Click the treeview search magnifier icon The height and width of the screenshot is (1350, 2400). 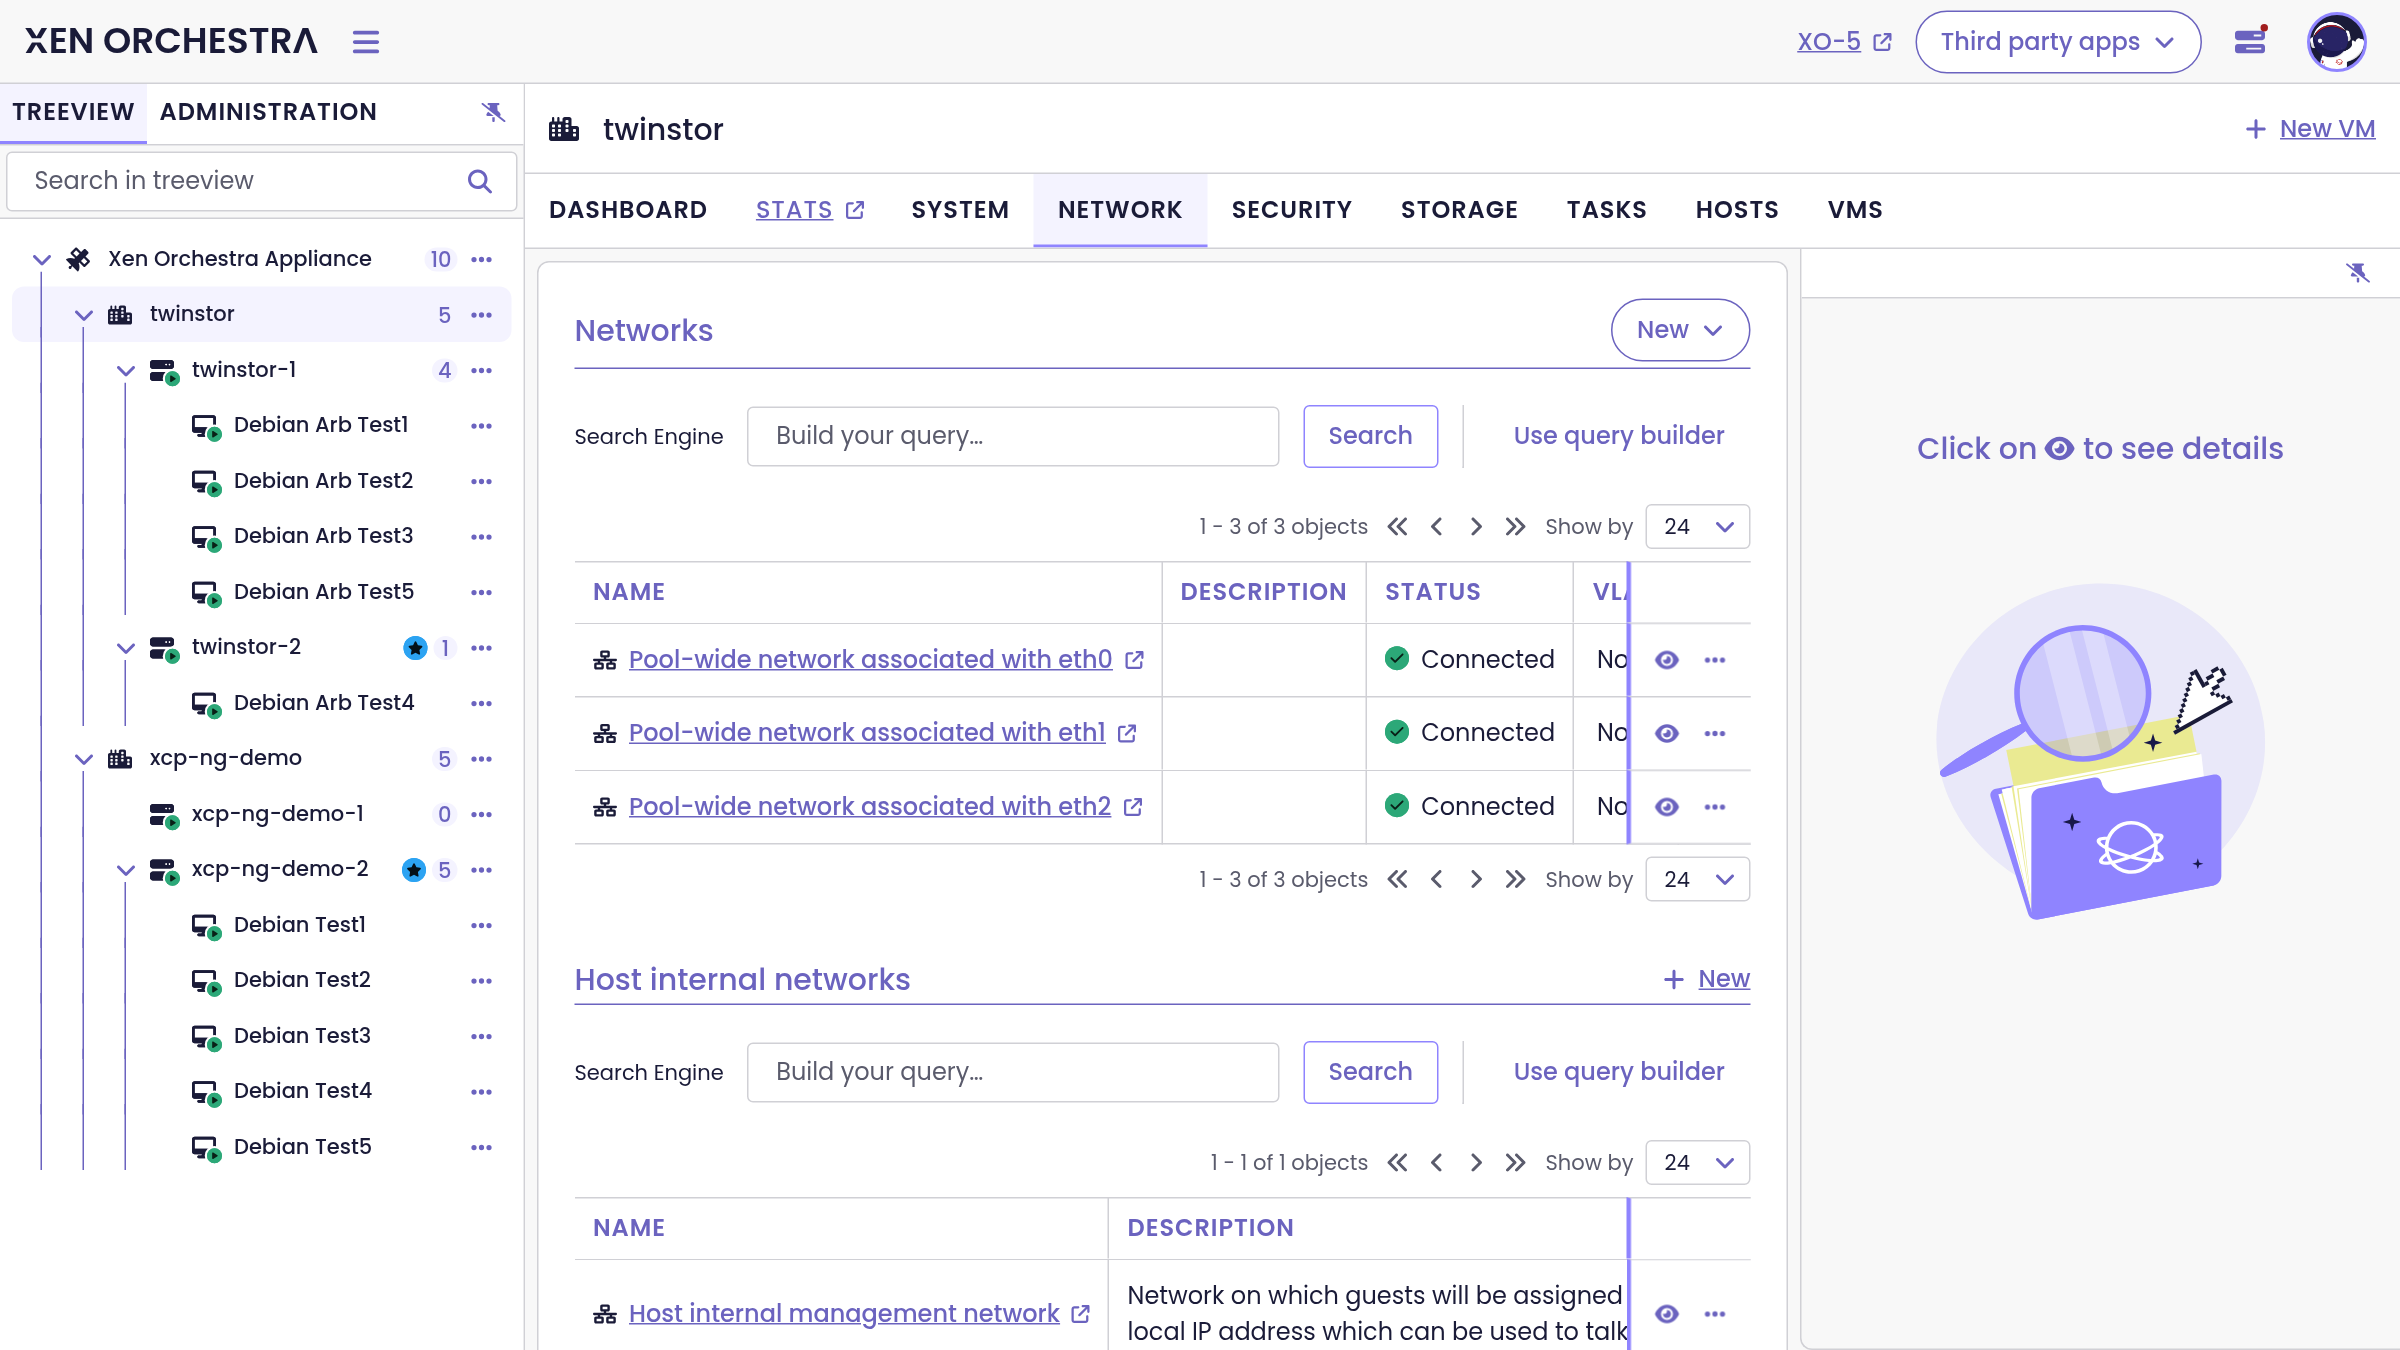[480, 181]
